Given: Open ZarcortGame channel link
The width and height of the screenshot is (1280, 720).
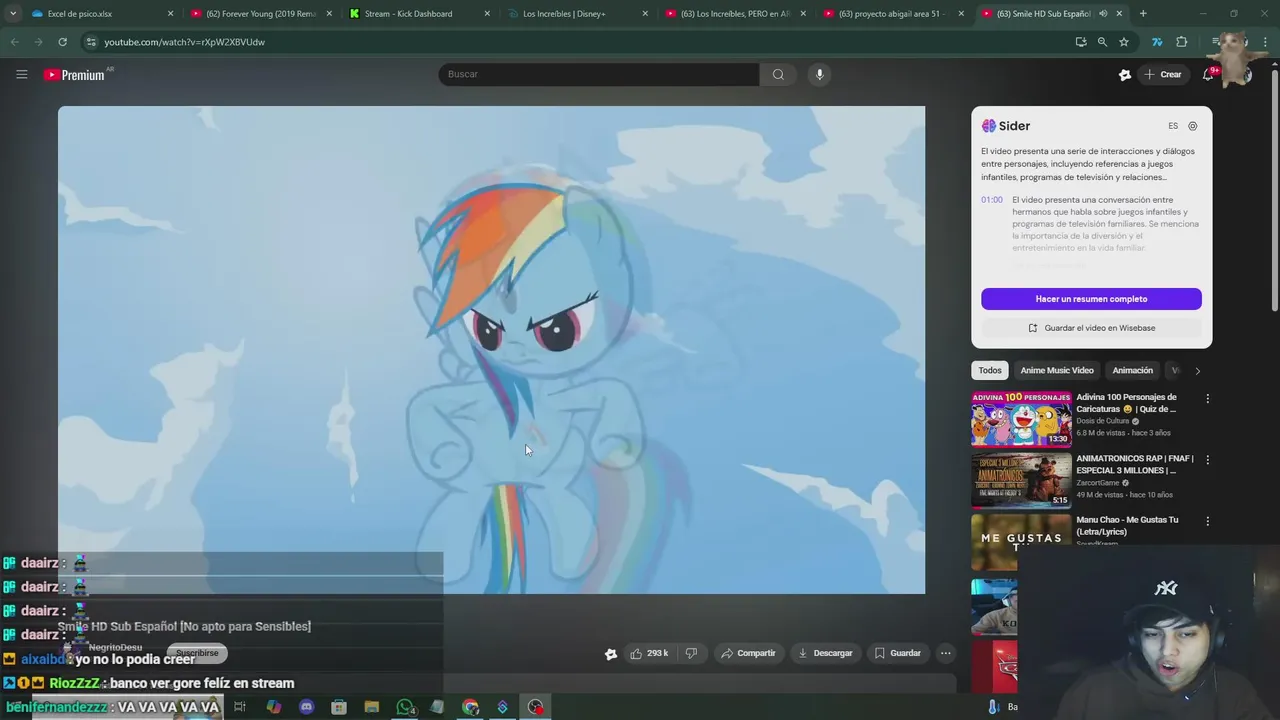Looking at the screenshot, I should click(x=1098, y=483).
